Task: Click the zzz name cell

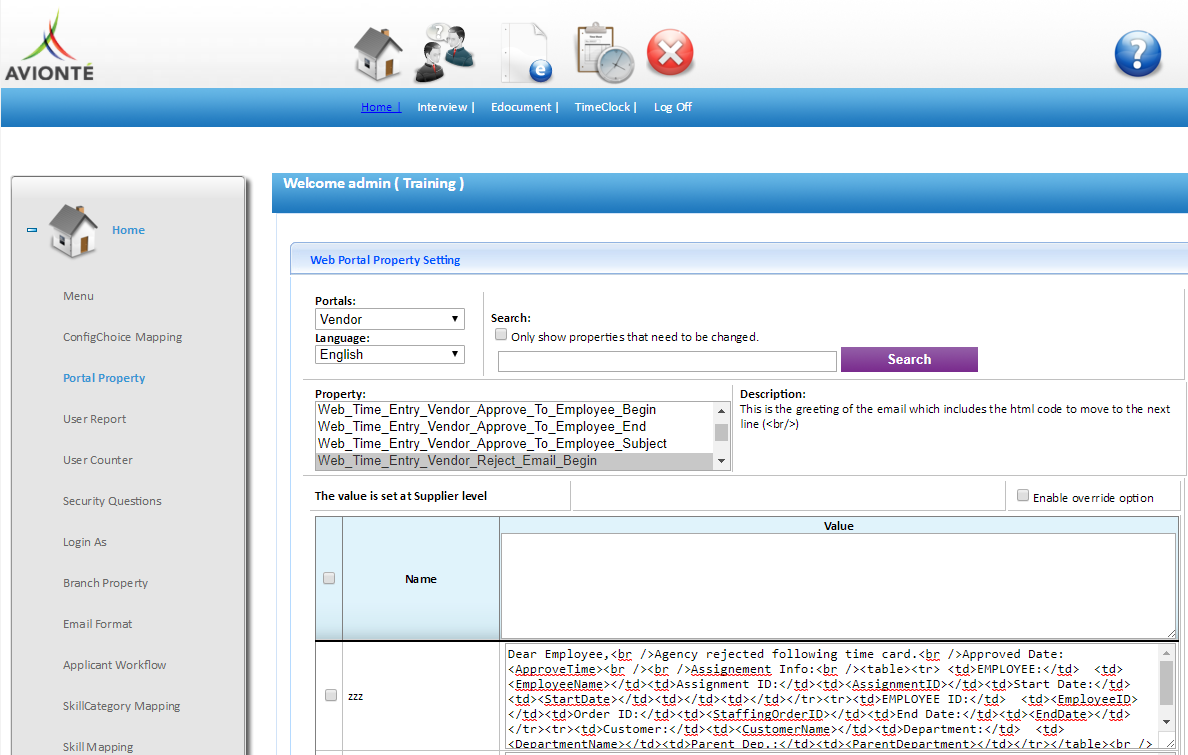Action: [421, 696]
